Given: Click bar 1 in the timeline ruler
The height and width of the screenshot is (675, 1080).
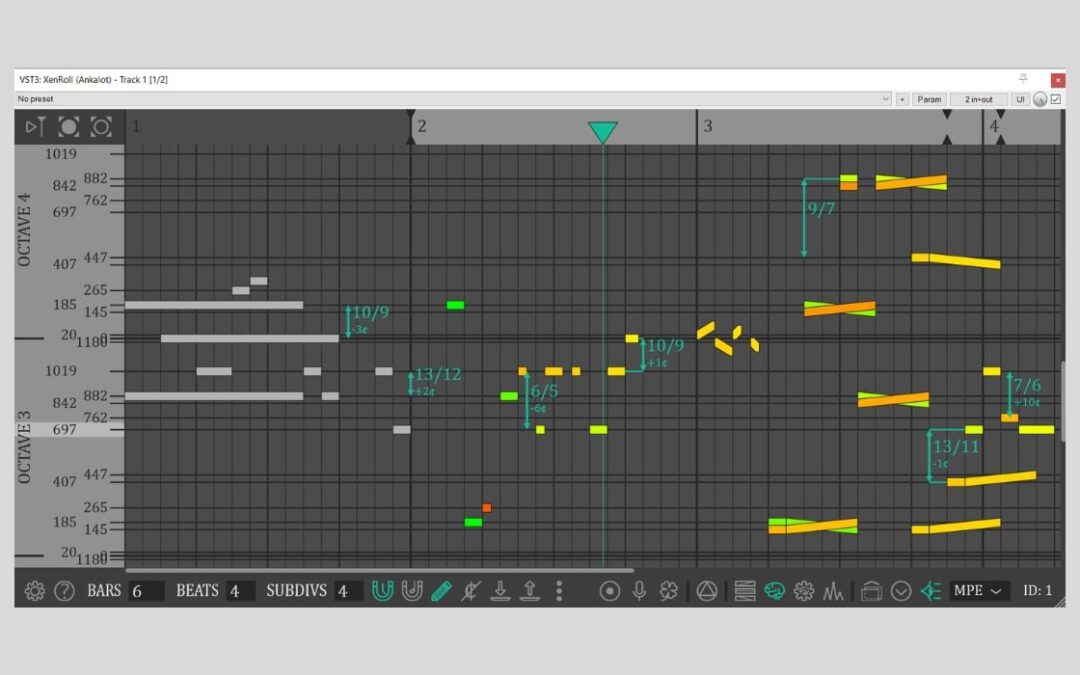Looking at the screenshot, I should pyautogui.click(x=136, y=127).
